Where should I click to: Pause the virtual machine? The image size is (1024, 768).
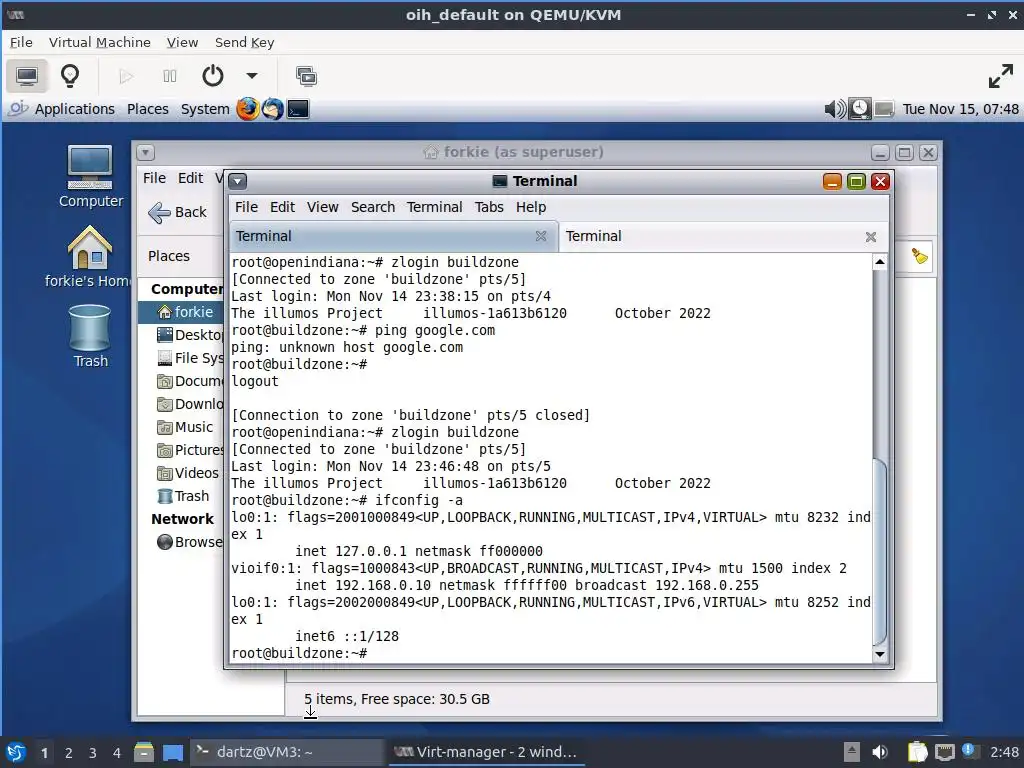170,76
